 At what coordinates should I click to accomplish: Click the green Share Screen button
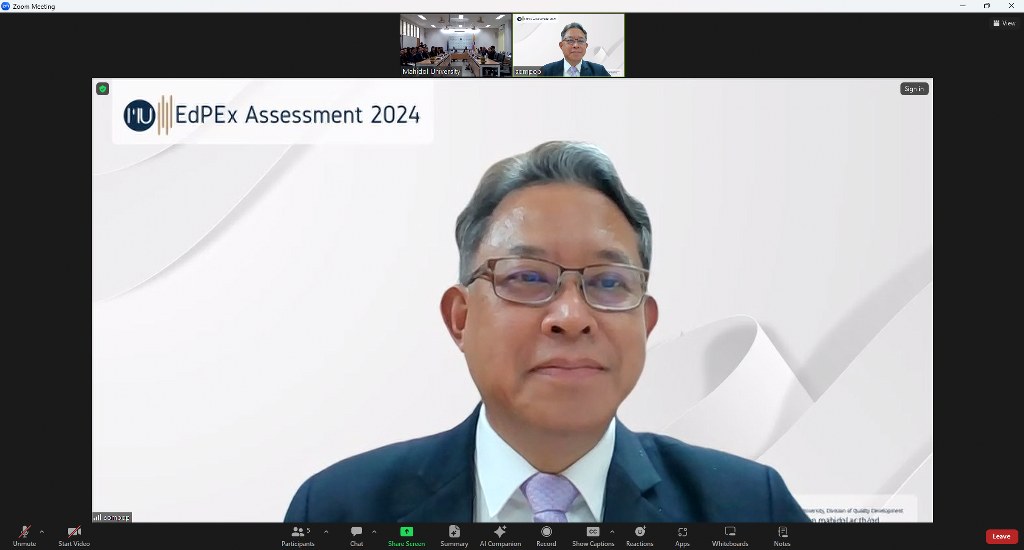point(406,534)
